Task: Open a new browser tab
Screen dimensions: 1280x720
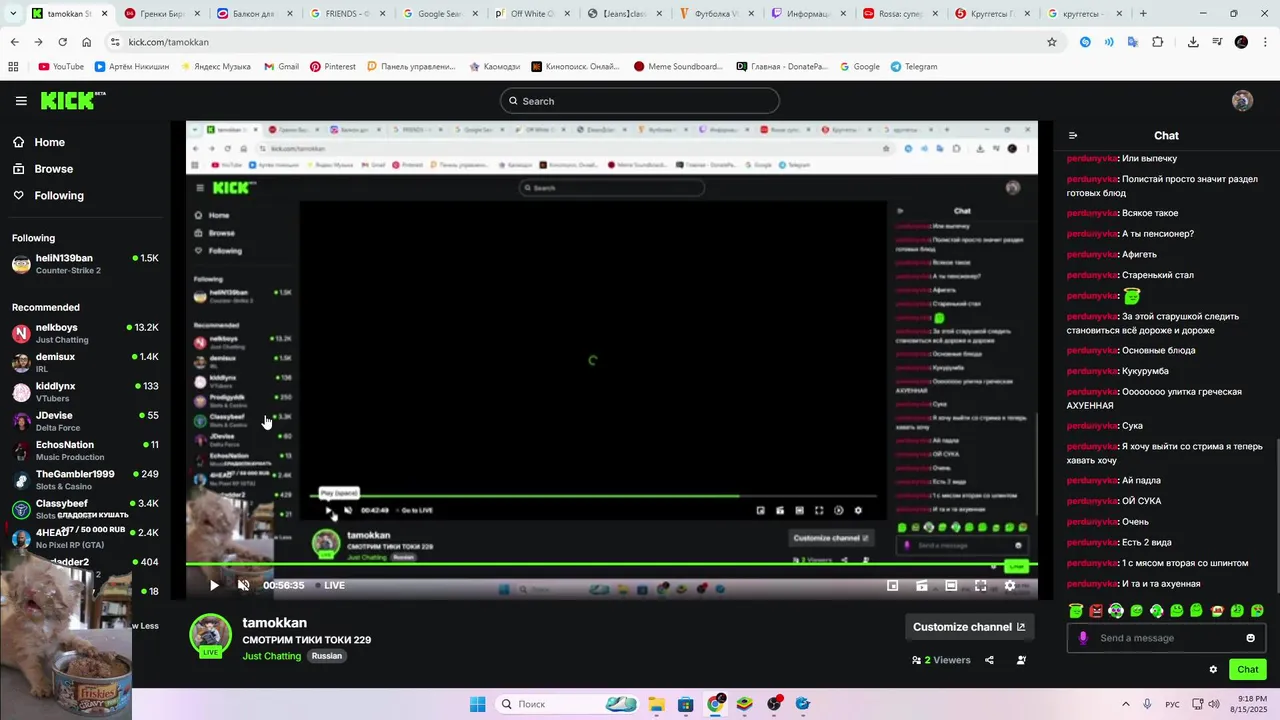Action: coord(1143,14)
